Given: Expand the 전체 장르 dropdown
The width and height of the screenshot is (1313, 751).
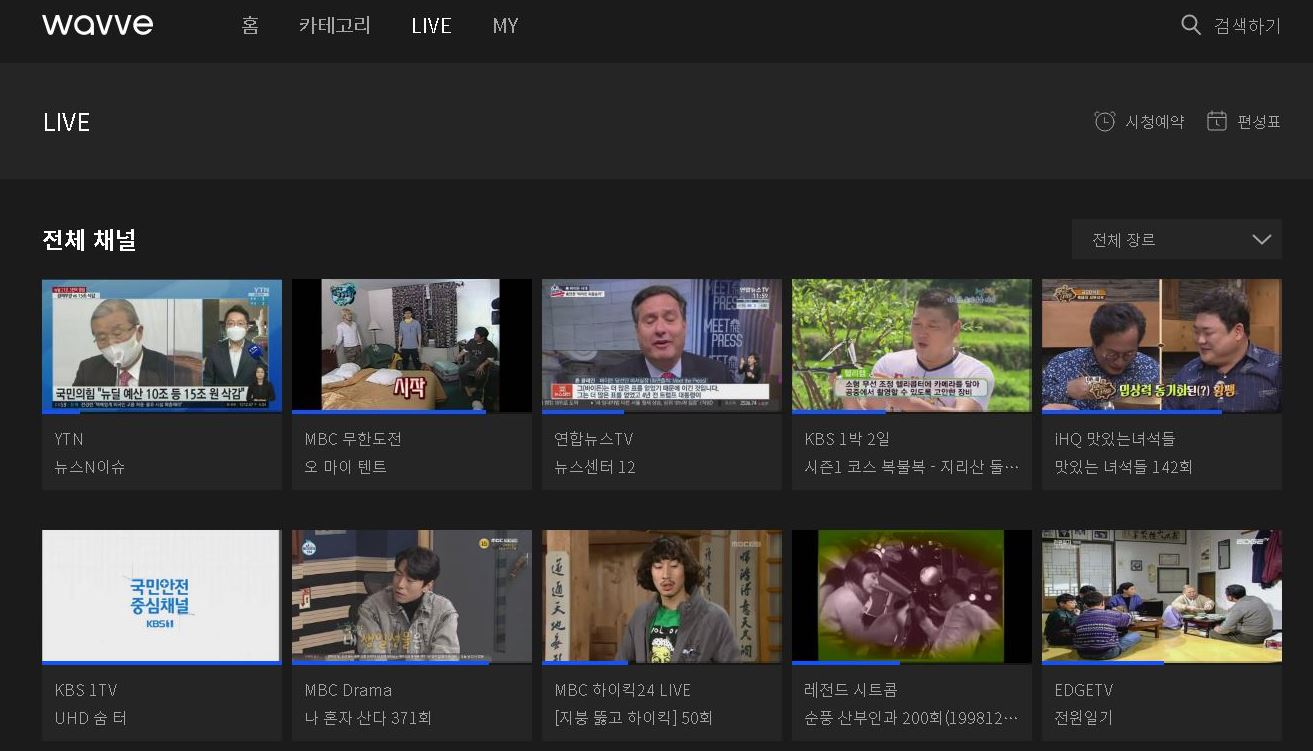Looking at the screenshot, I should click(1176, 240).
